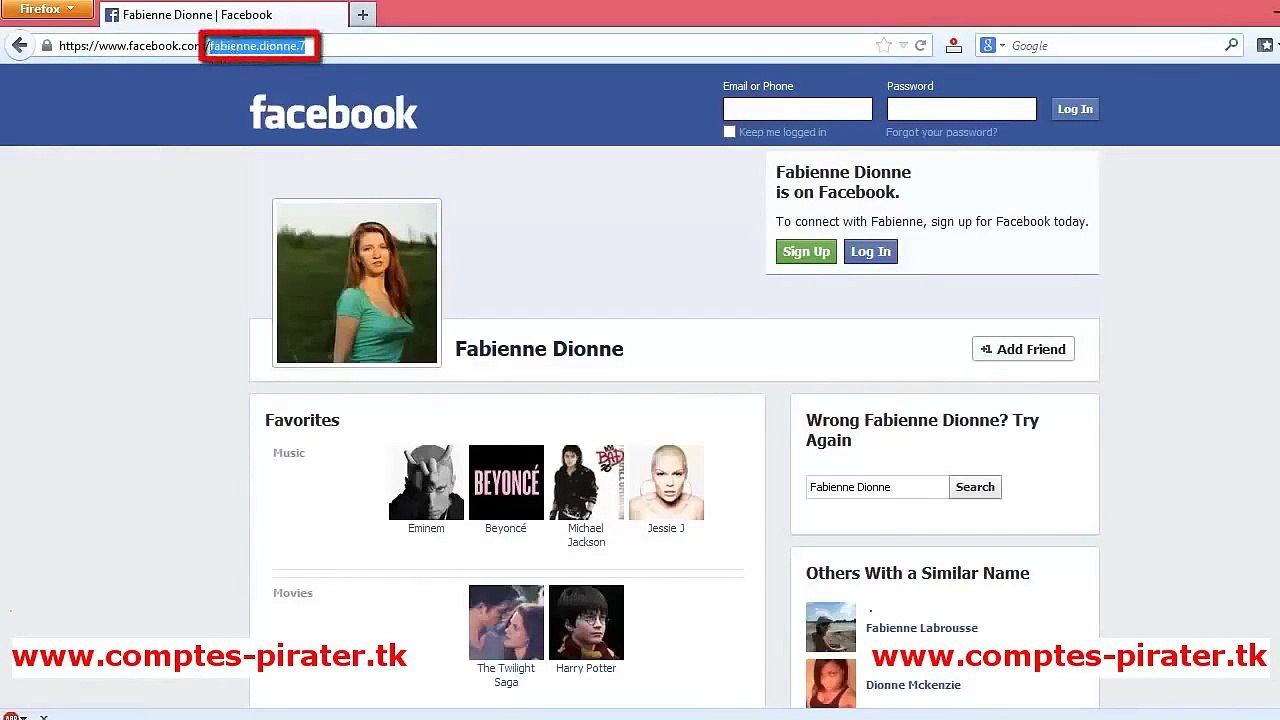This screenshot has width=1280, height=720.
Task: Open the address bar history dropdown arrow
Action: pyautogui.click(x=903, y=45)
